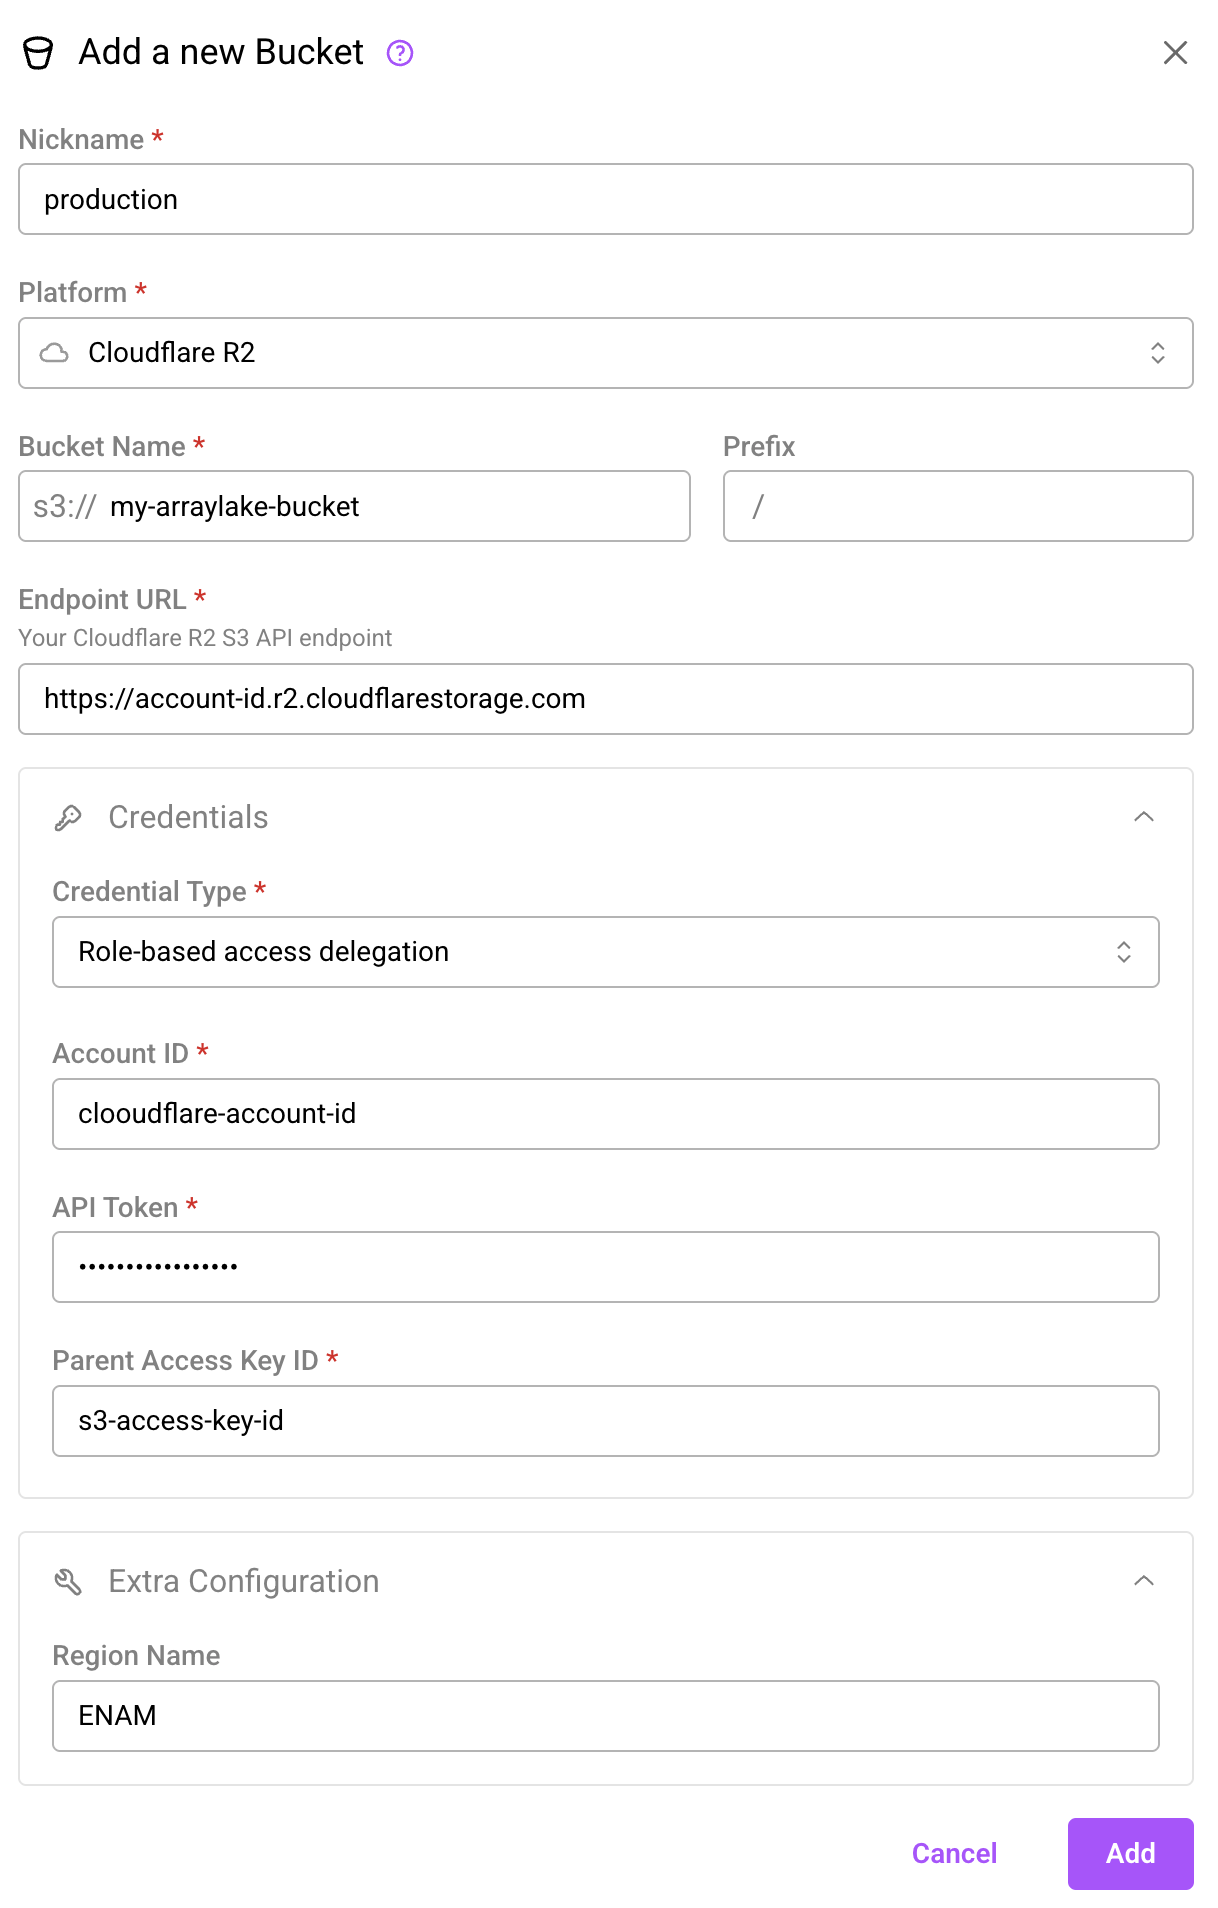Click the Account ID input field

[605, 1114]
